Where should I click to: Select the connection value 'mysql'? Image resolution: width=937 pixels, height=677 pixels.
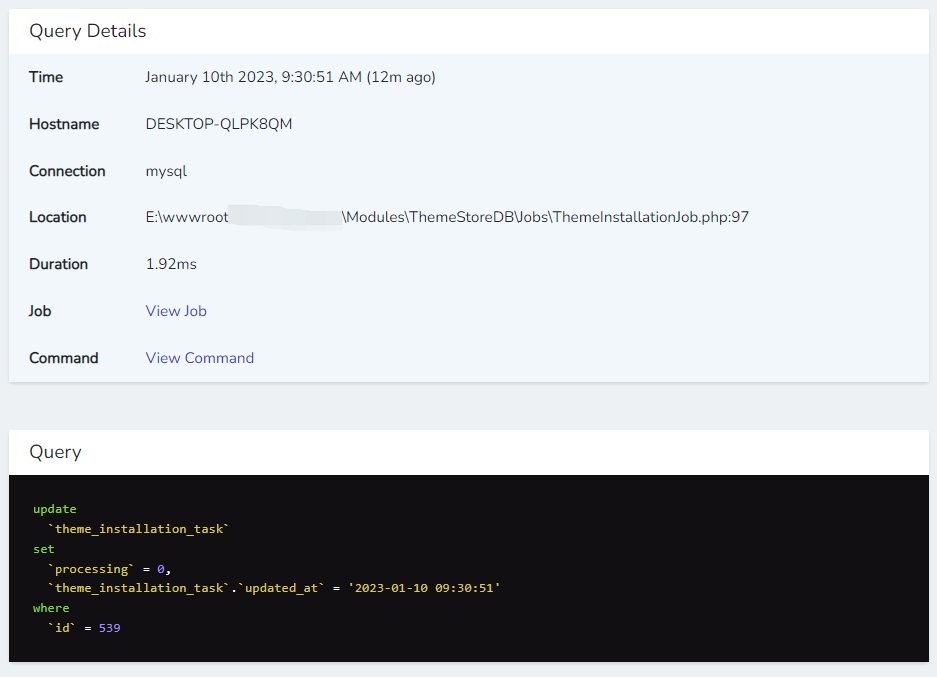[166, 171]
